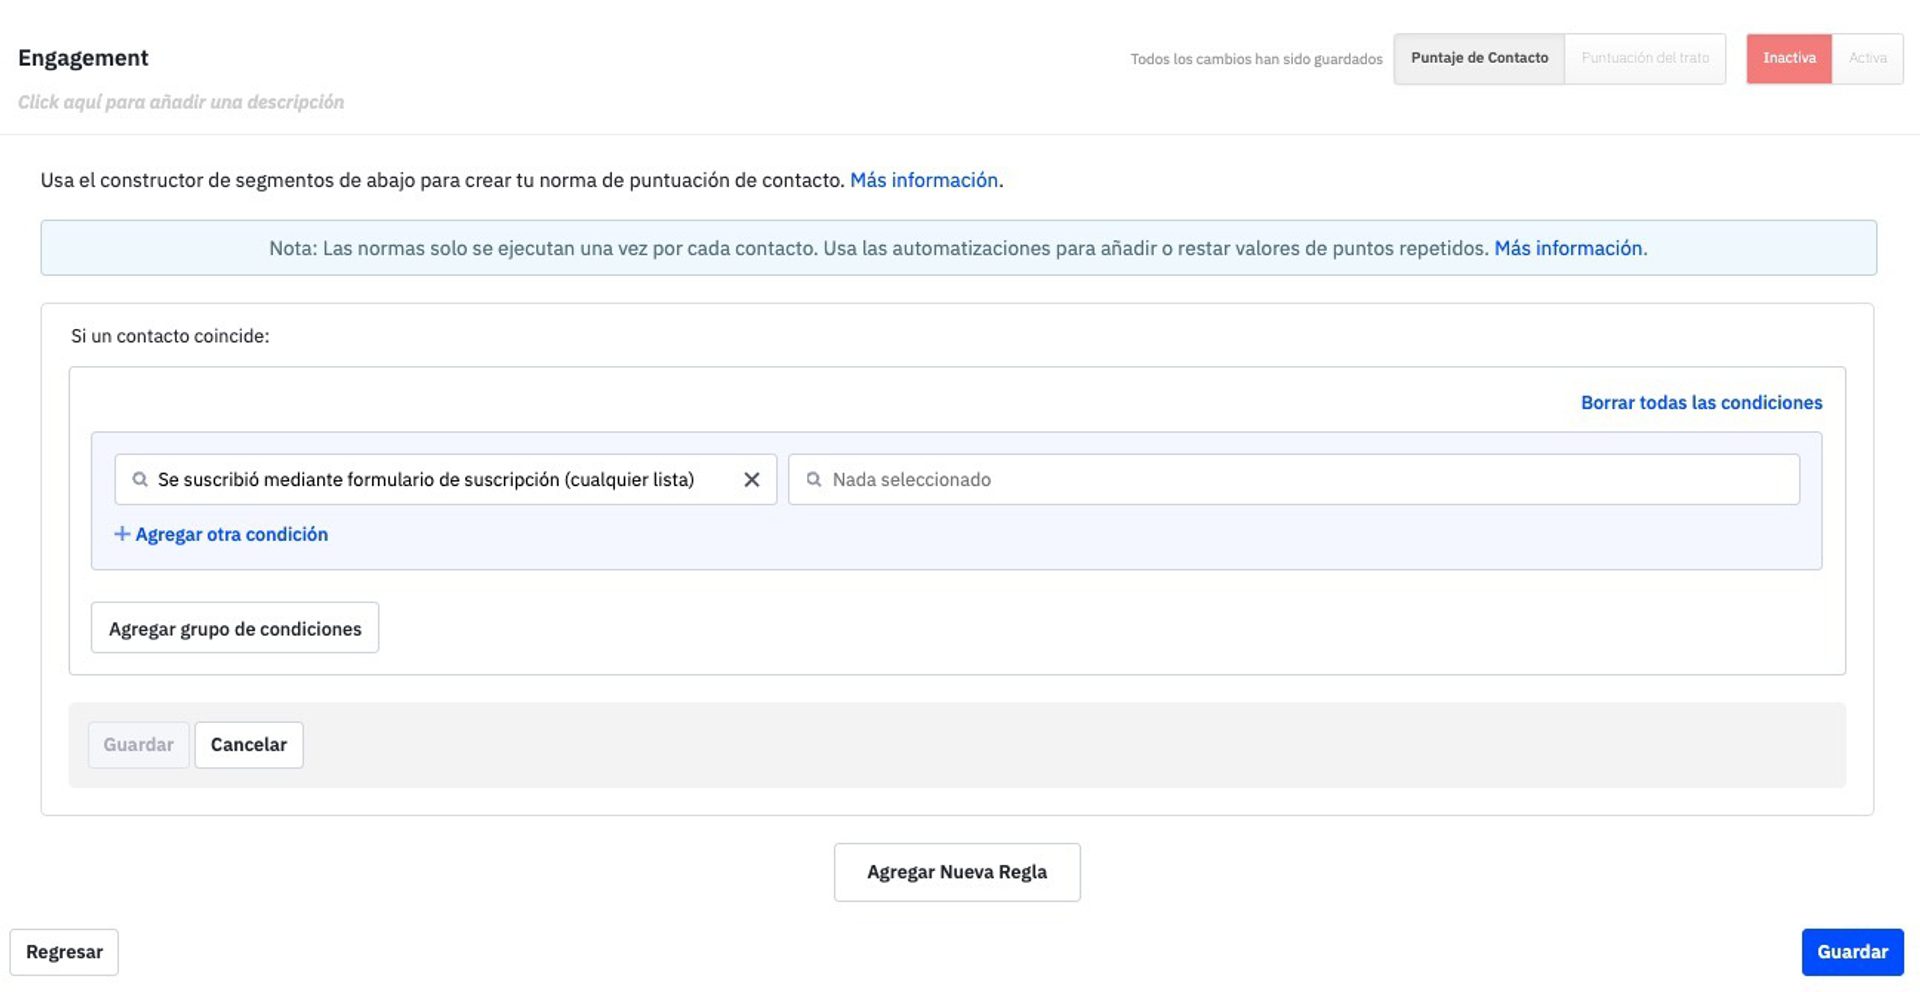Switch the score status to Activa
Image resolution: width=1920 pixels, height=992 pixels.
coord(1867,58)
